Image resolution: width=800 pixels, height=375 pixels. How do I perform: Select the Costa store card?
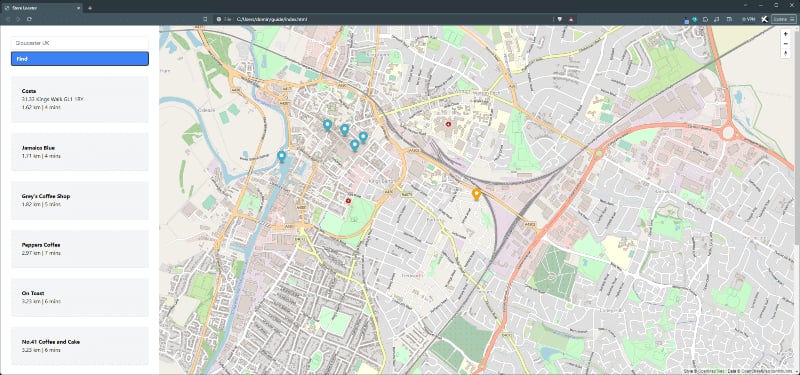click(x=80, y=99)
